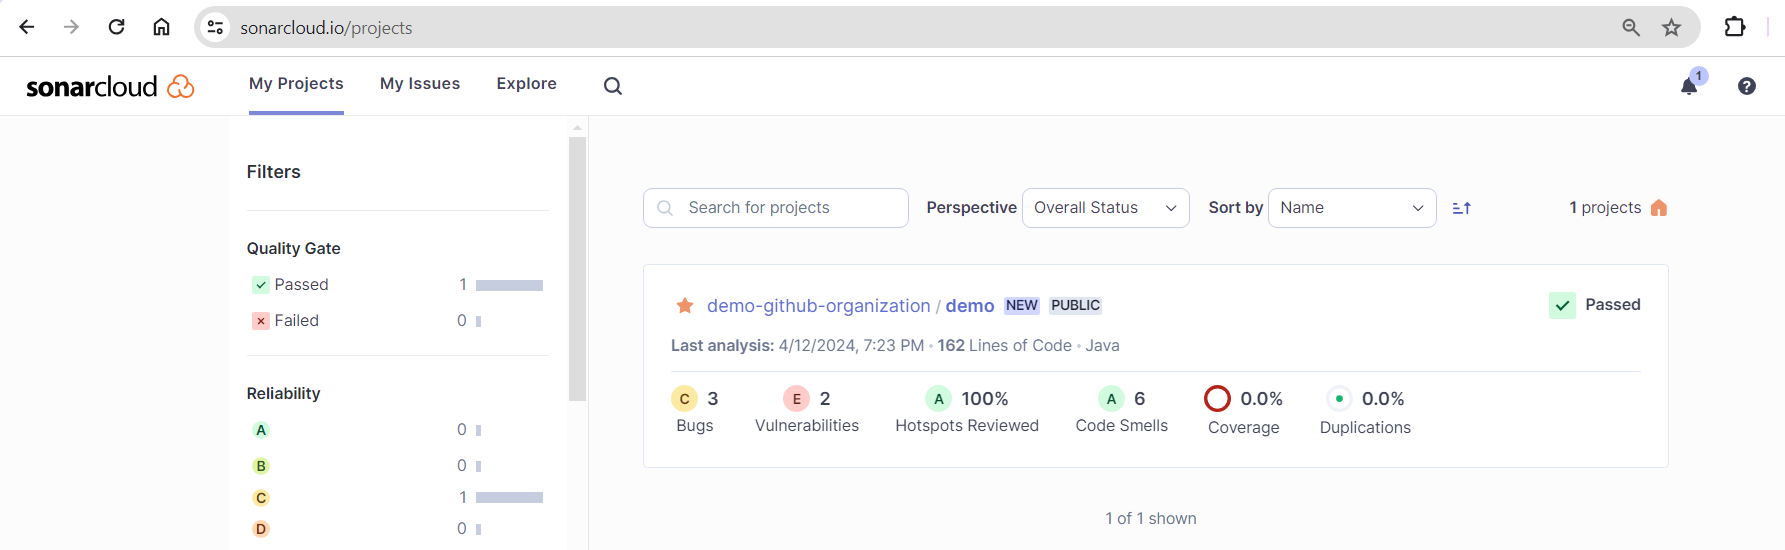1785x550 pixels.
Task: Click the browser forward arrow
Action: (71, 27)
